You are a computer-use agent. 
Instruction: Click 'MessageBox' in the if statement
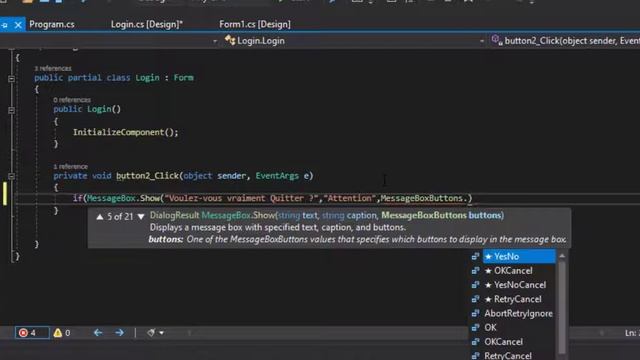111,198
